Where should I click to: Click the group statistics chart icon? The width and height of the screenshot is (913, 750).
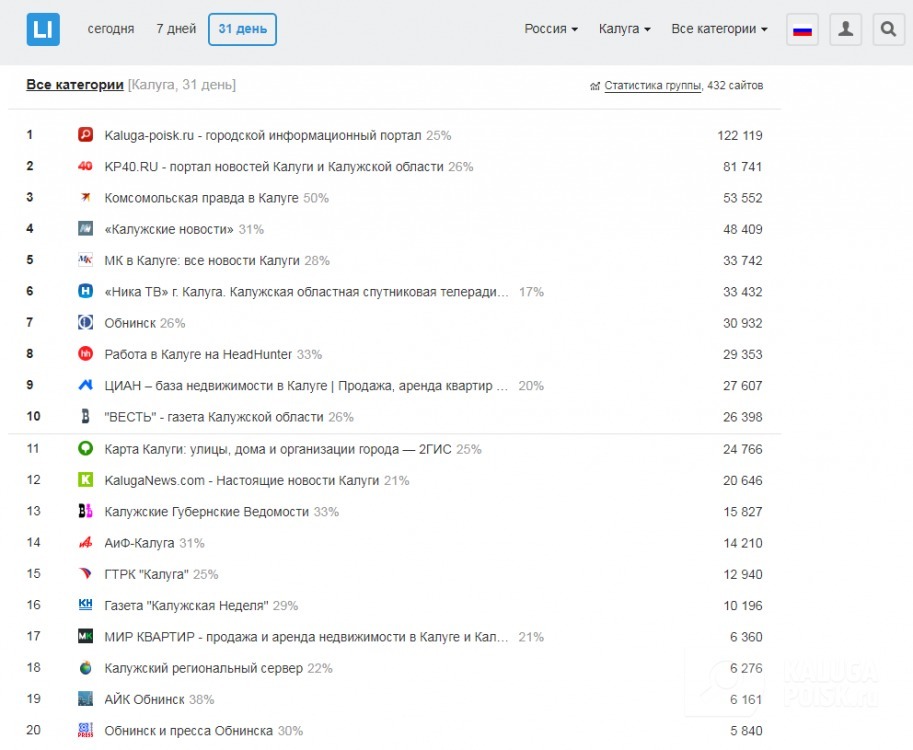[x=594, y=86]
